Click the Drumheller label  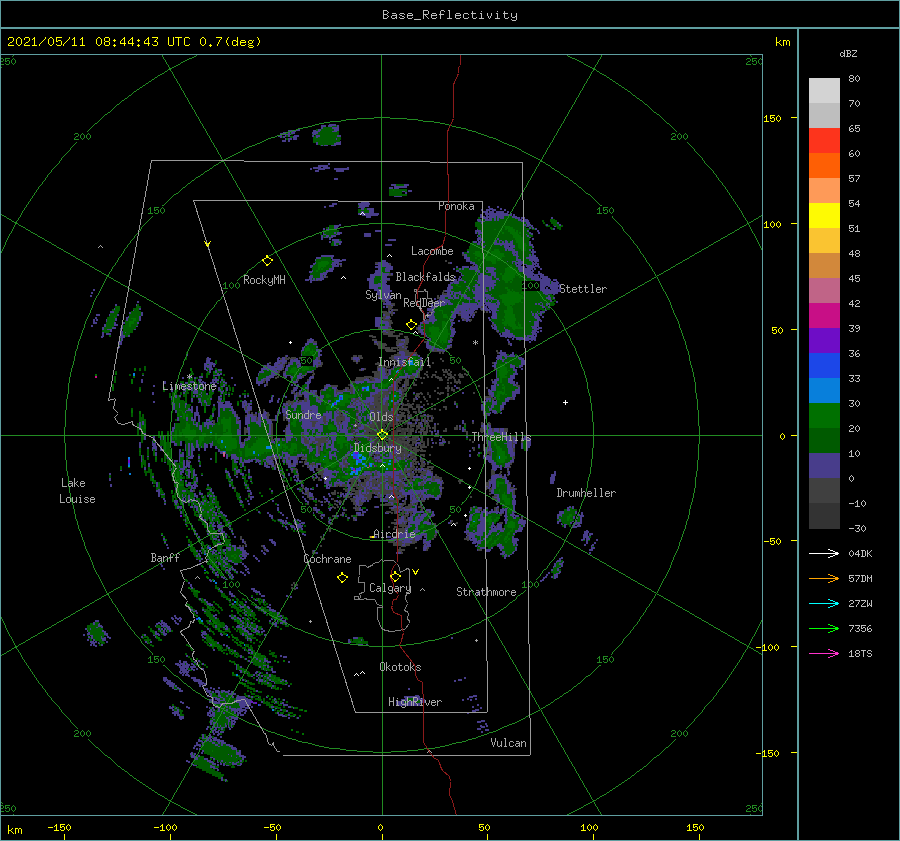pyautogui.click(x=586, y=493)
